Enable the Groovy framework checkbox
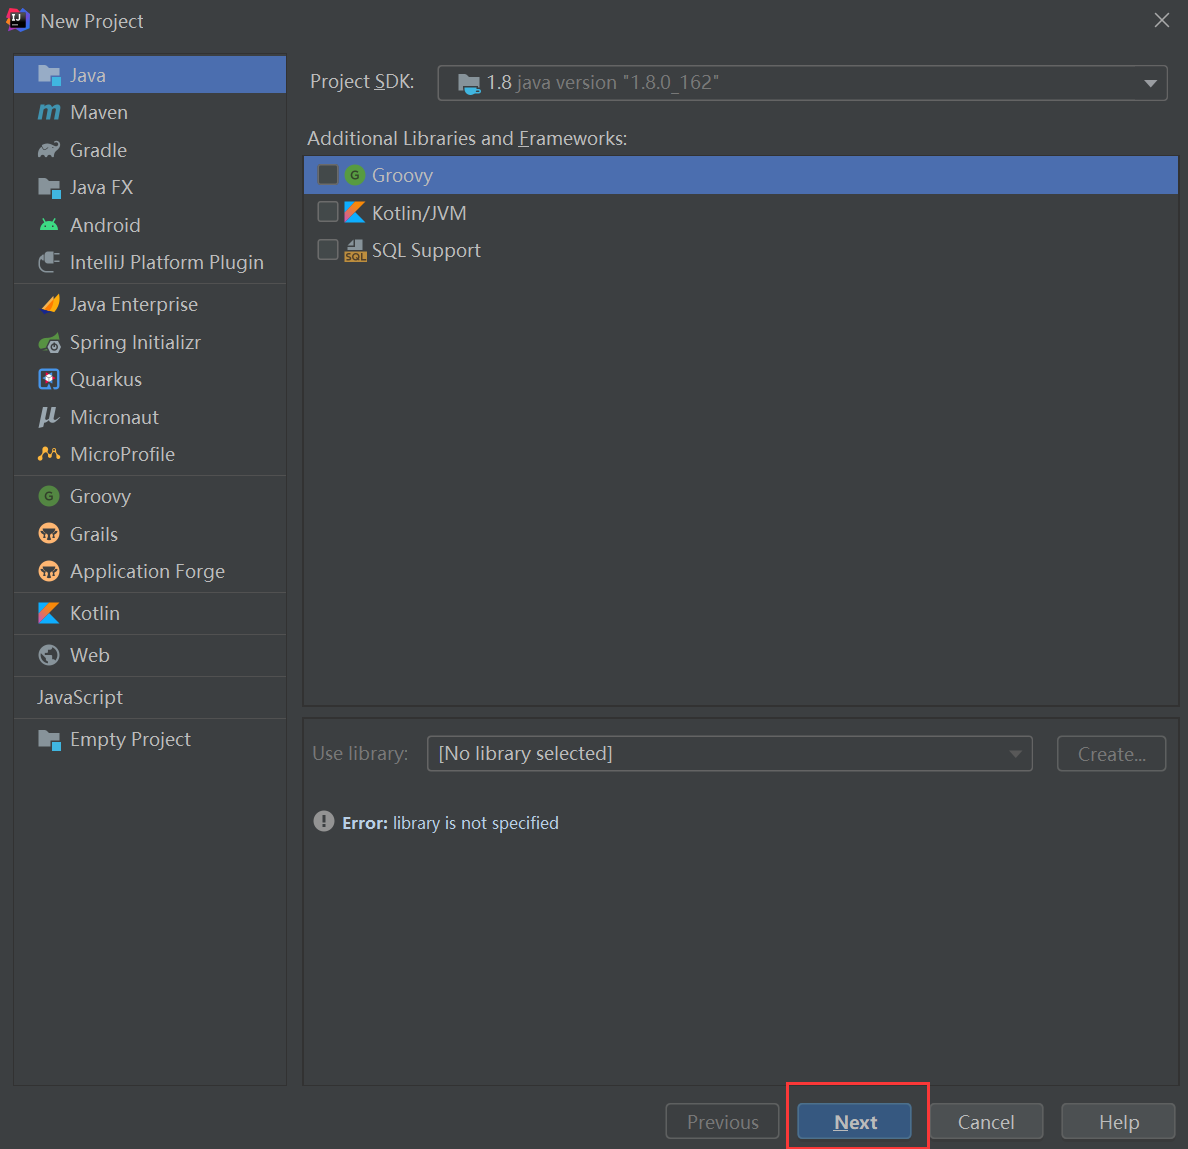Screen dimensions: 1188x1149 click(328, 175)
